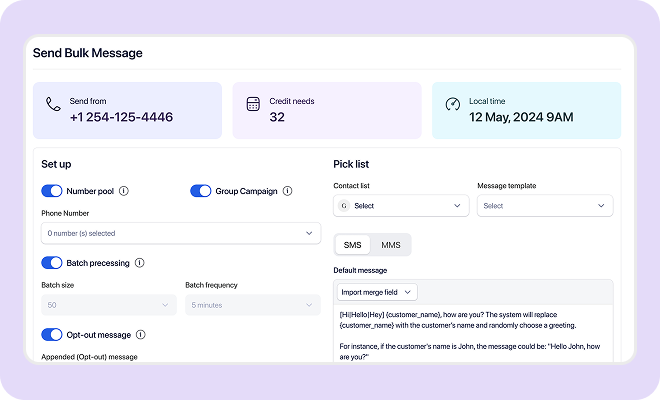This screenshot has width=660, height=400.
Task: Click the Local time card
Action: tap(527, 110)
